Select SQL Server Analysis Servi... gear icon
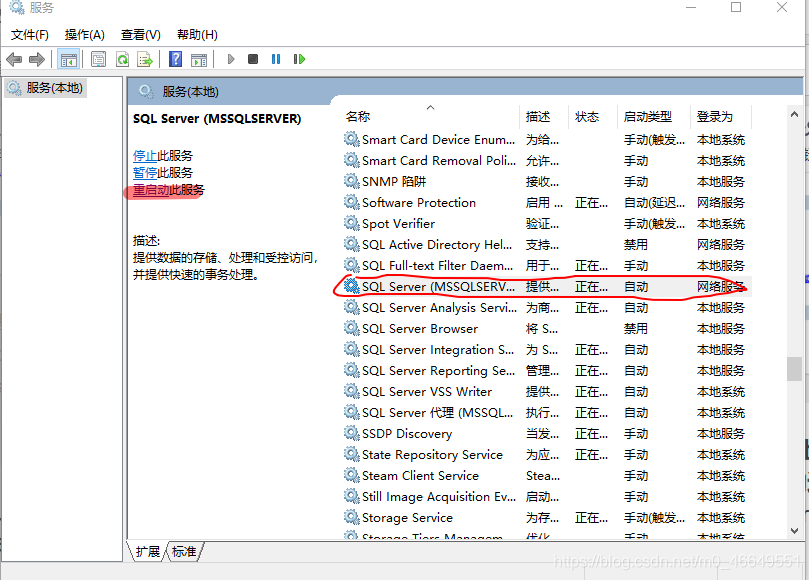 (x=351, y=308)
